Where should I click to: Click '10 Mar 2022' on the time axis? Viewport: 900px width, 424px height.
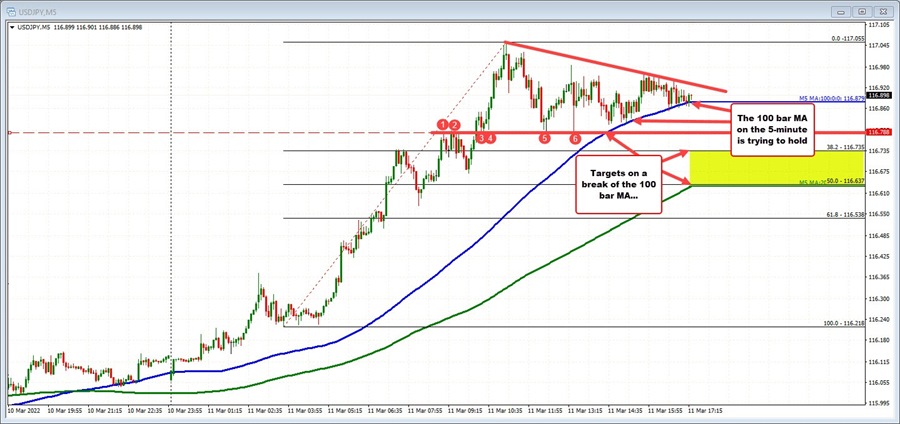(24, 411)
